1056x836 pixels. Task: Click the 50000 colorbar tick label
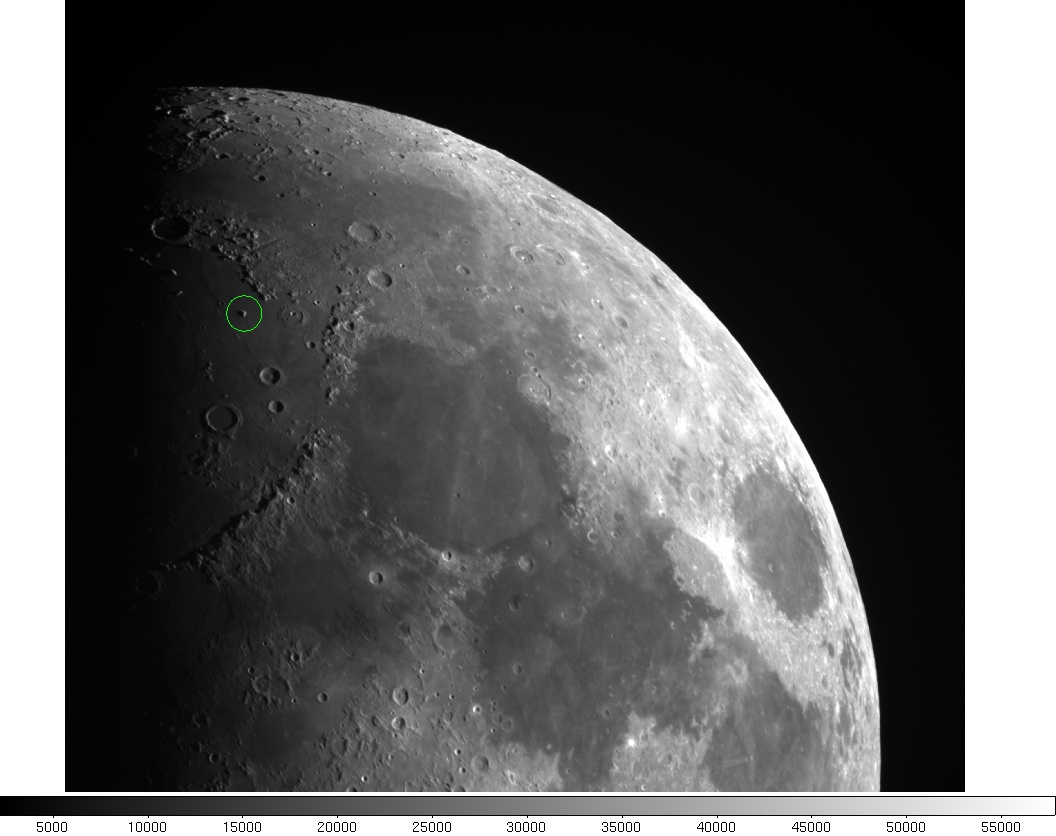[x=906, y=827]
